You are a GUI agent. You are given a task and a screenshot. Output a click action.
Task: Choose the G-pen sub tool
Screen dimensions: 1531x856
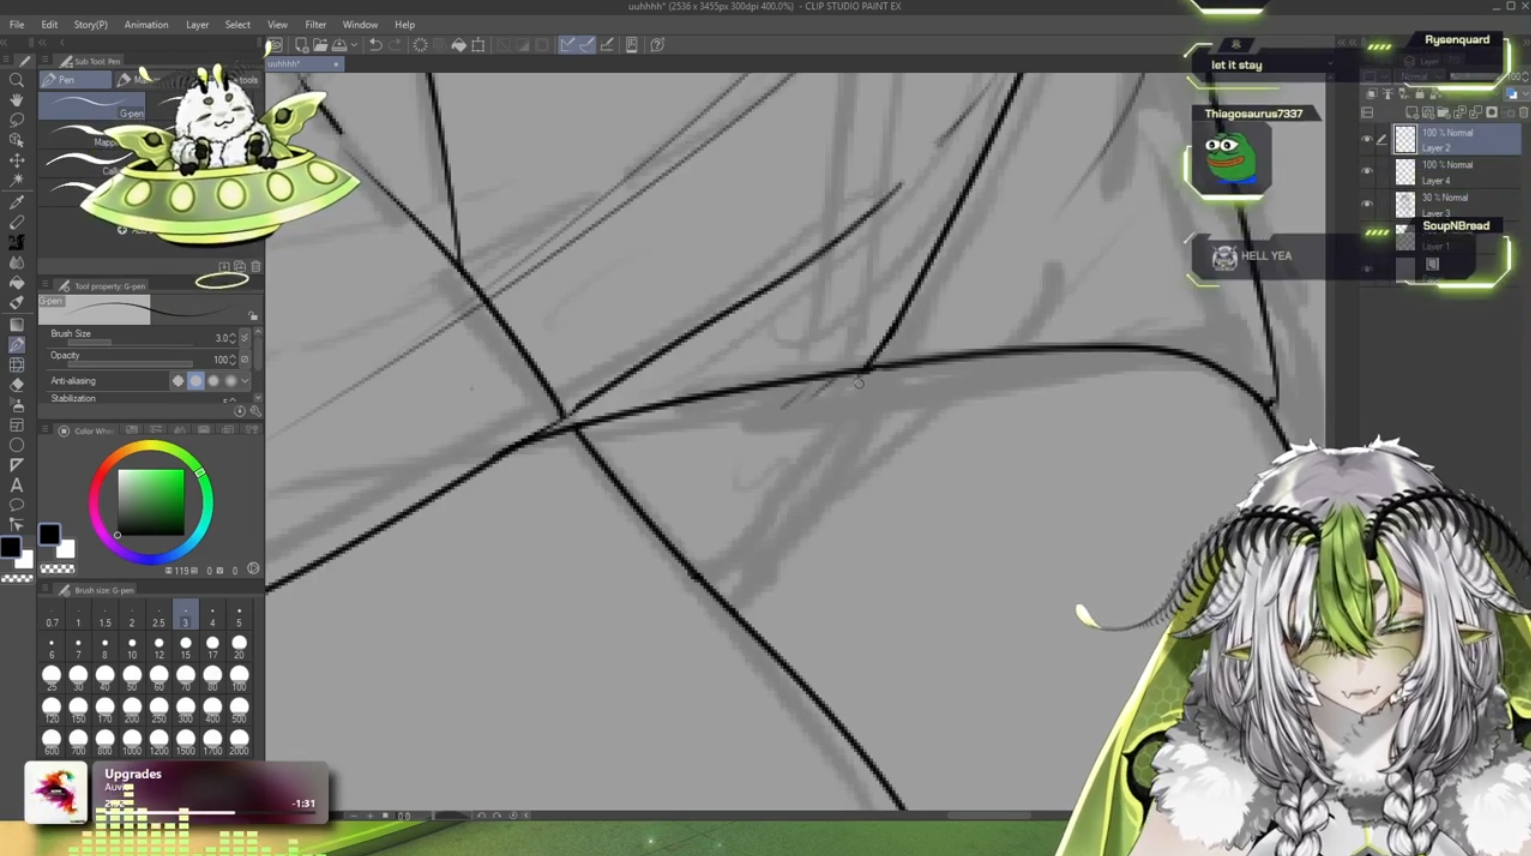92,106
